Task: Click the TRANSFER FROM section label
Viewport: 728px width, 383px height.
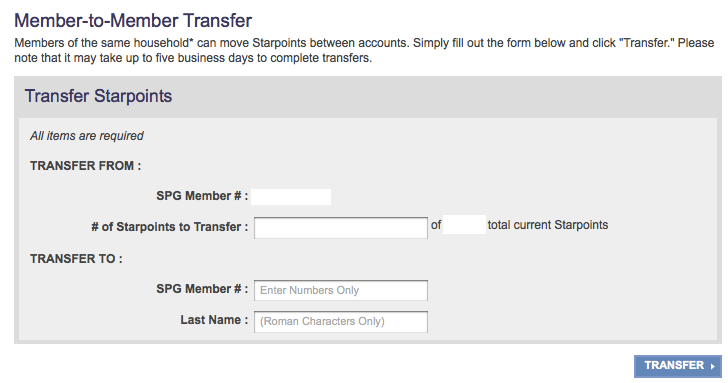Action: point(85,166)
